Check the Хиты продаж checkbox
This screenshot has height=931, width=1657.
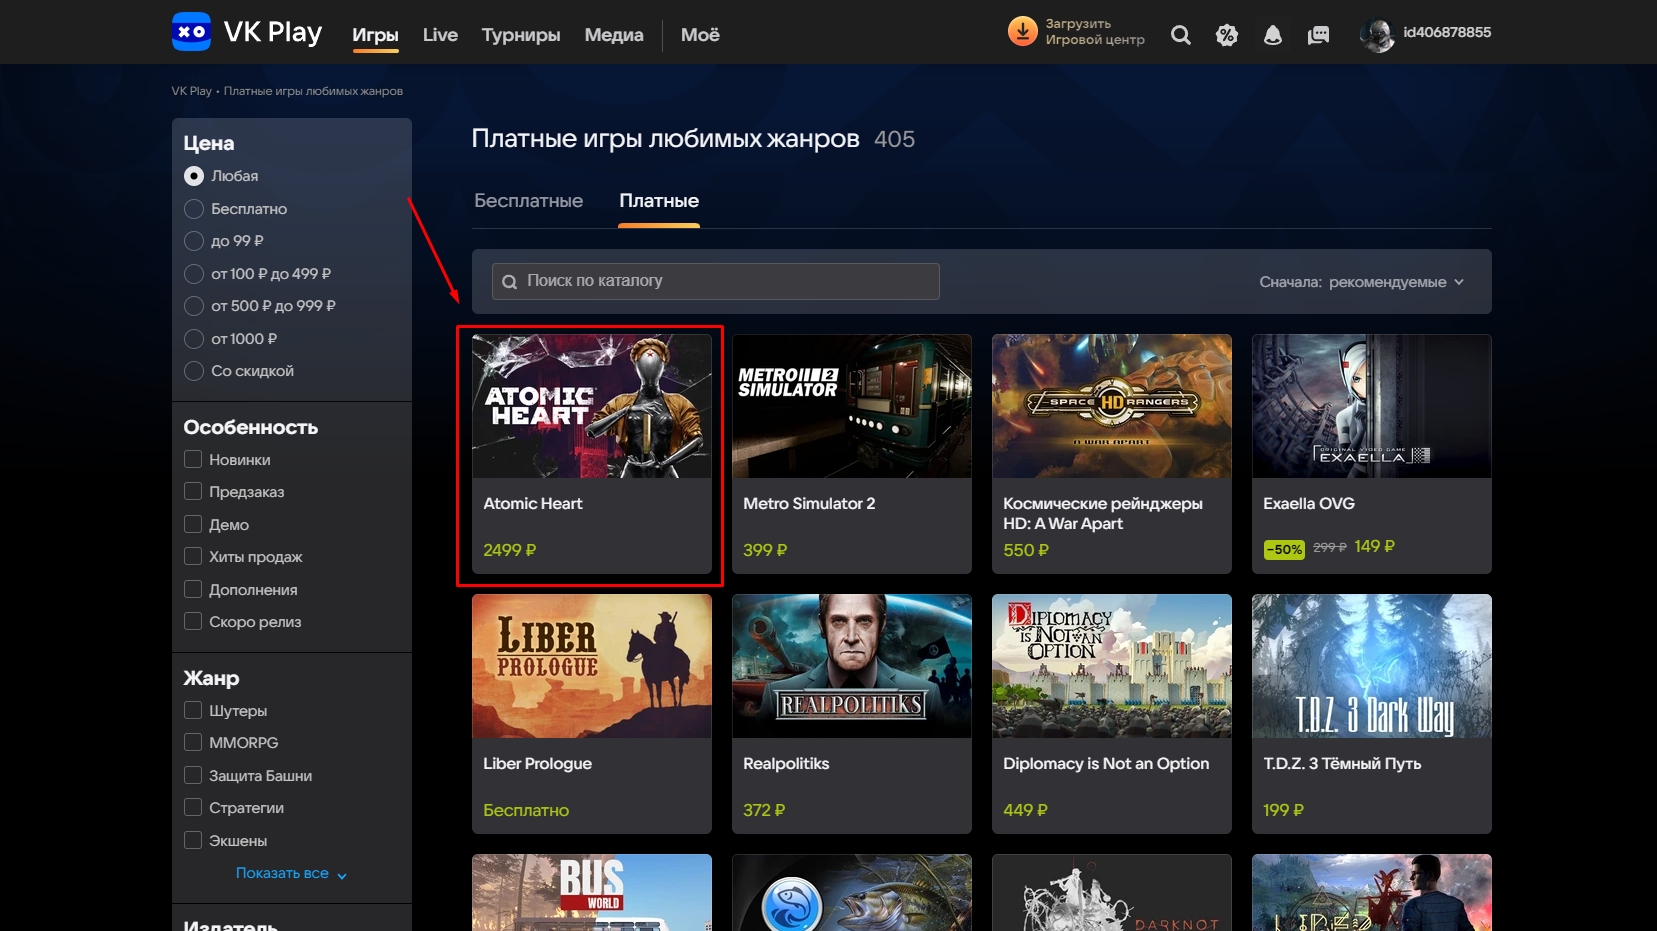tap(193, 556)
